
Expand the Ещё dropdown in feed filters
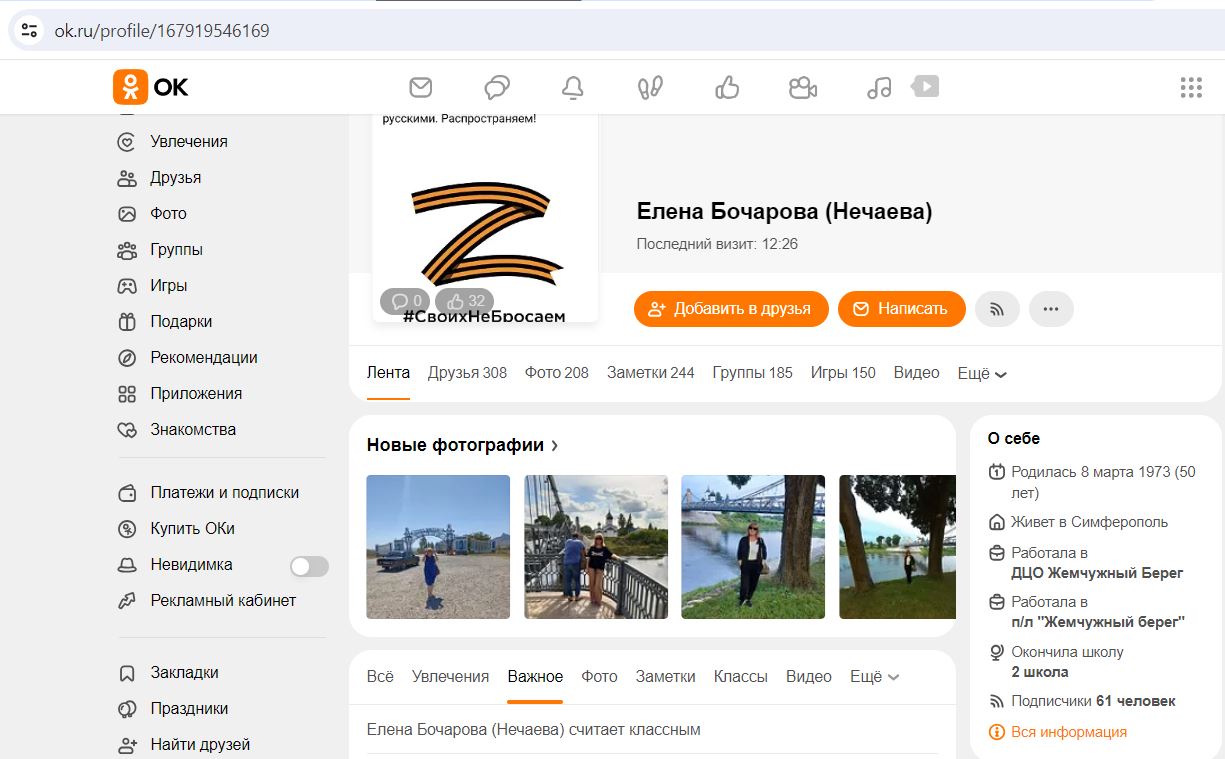pos(874,676)
